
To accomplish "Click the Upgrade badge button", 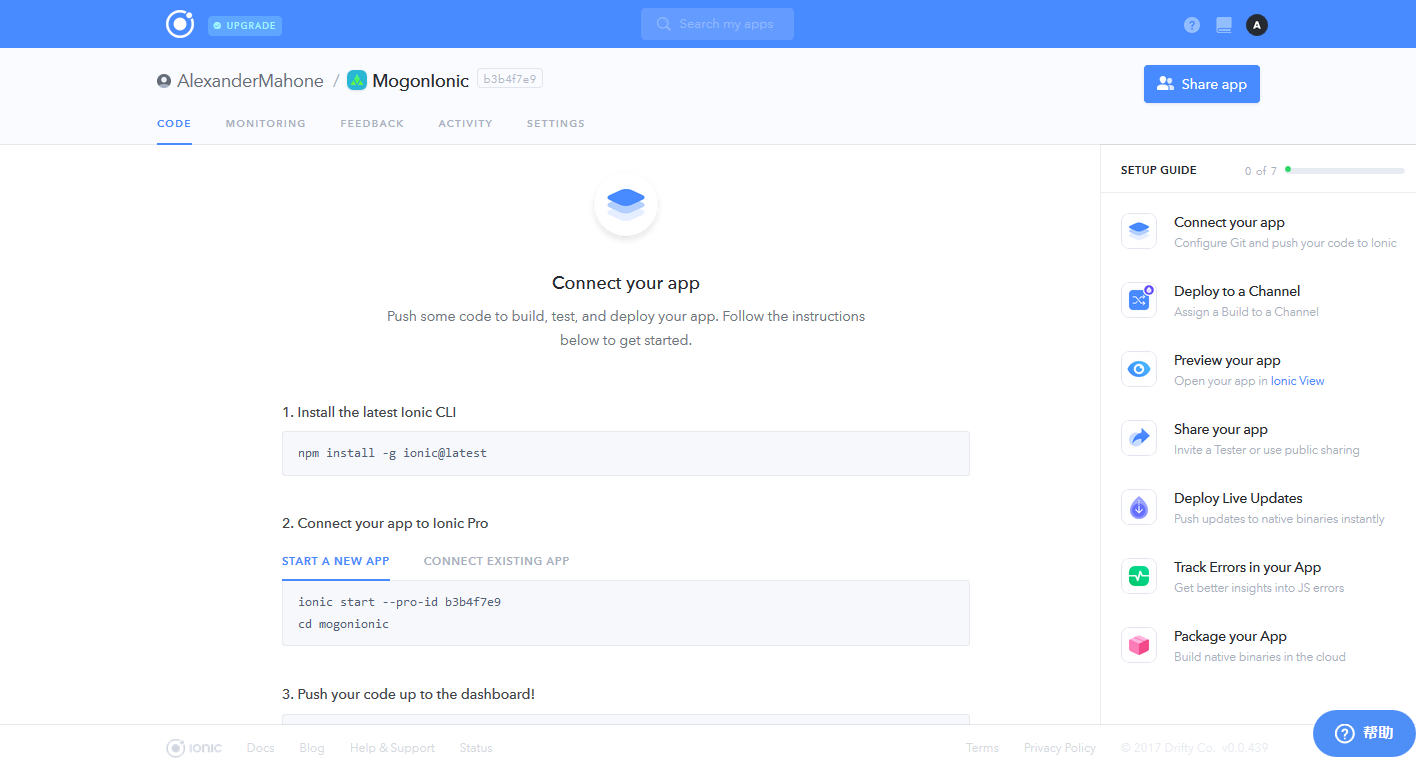I will [245, 25].
